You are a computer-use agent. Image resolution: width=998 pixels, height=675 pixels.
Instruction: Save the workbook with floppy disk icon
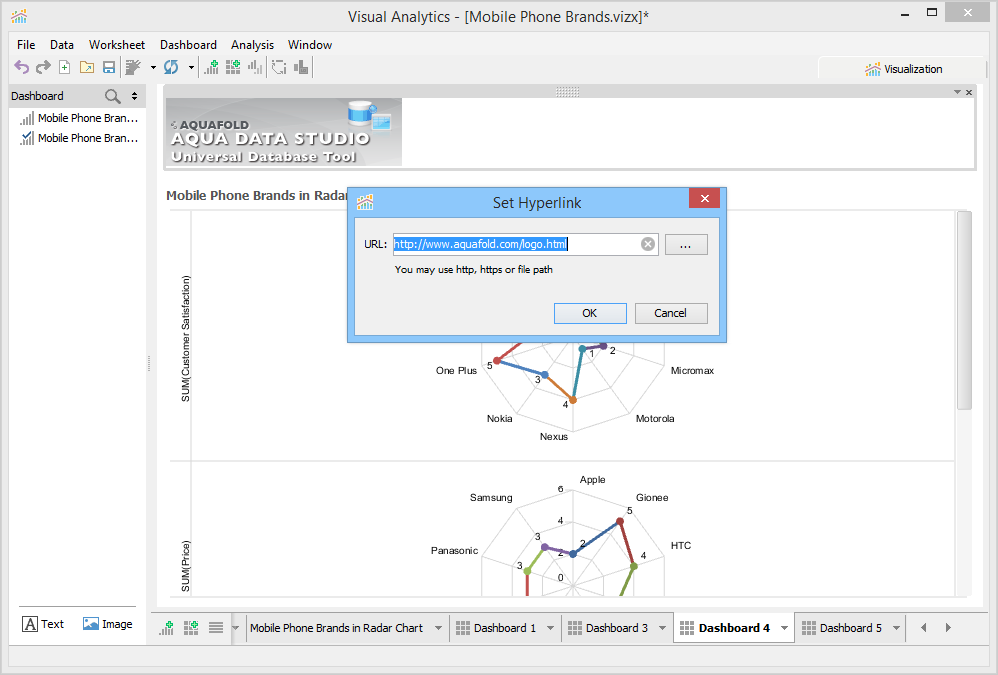pos(109,67)
